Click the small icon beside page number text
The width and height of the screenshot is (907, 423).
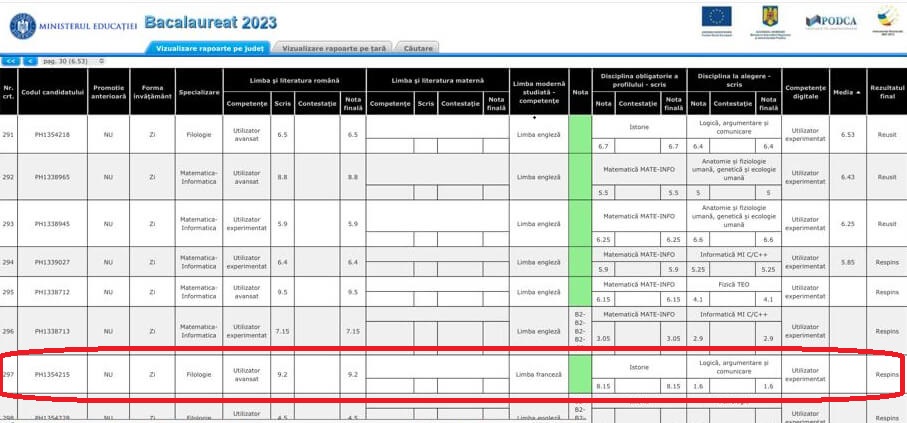click(101, 61)
